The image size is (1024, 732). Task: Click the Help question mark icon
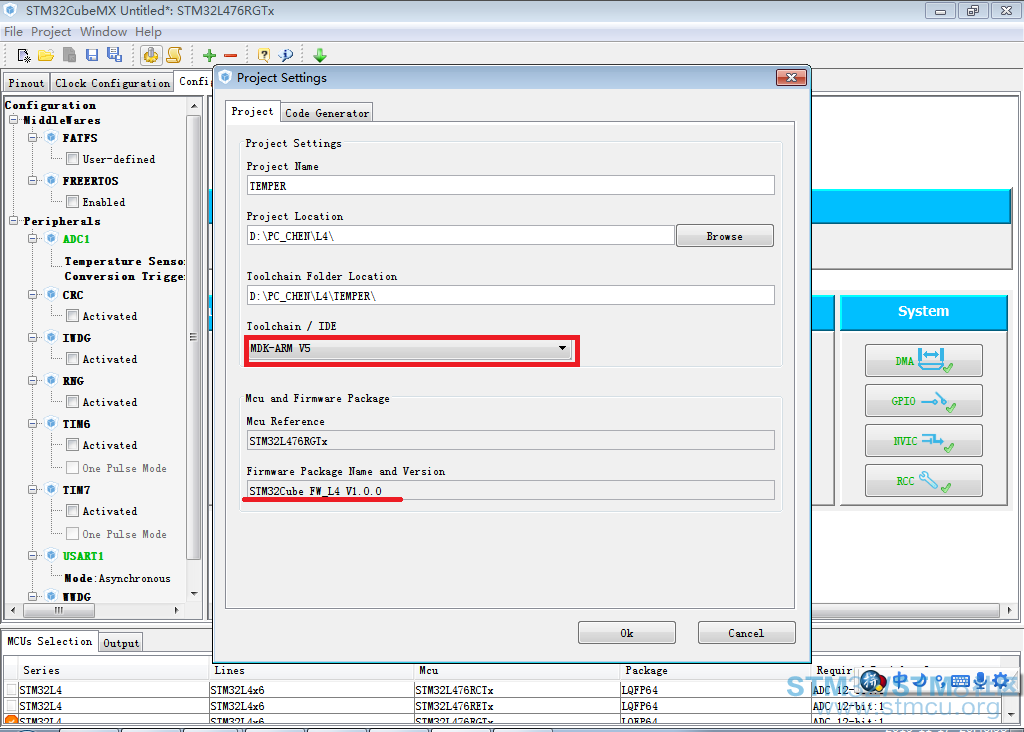coord(264,56)
